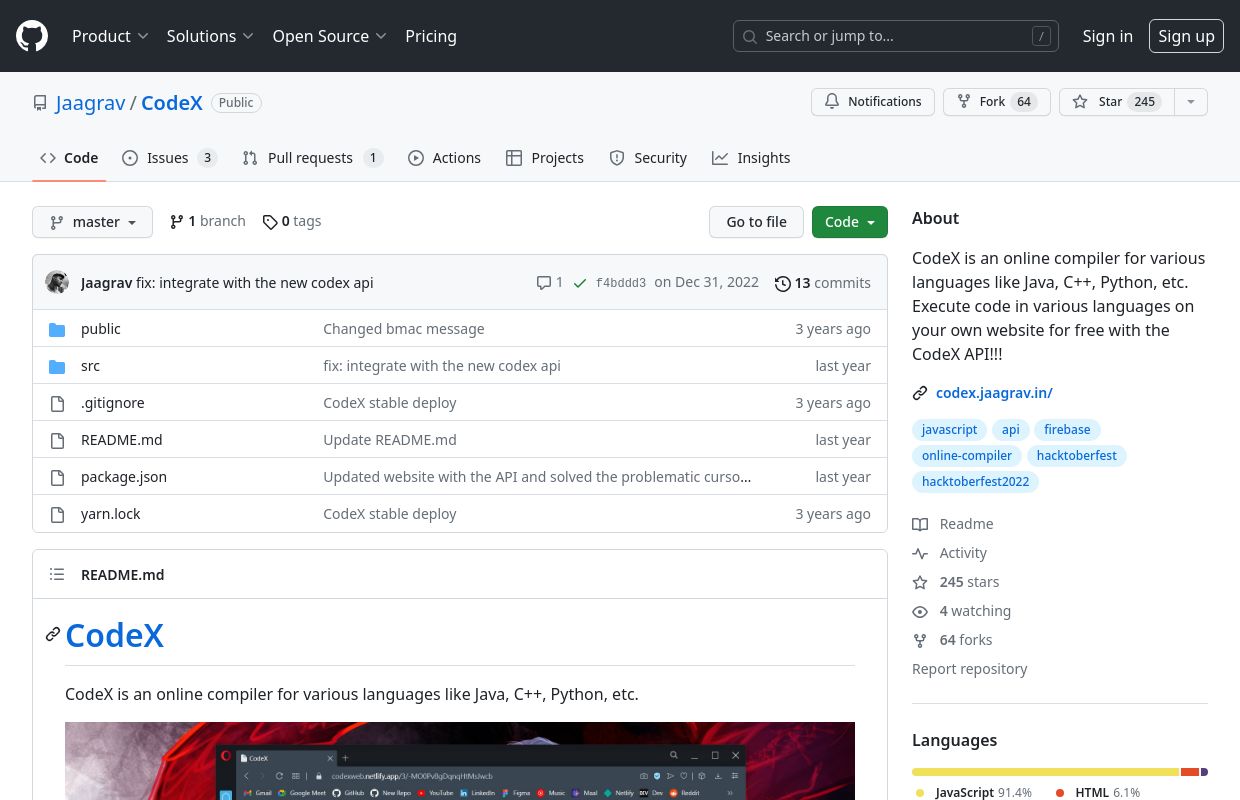Open the Insights tab
The image size is (1240, 800).
coord(751,158)
